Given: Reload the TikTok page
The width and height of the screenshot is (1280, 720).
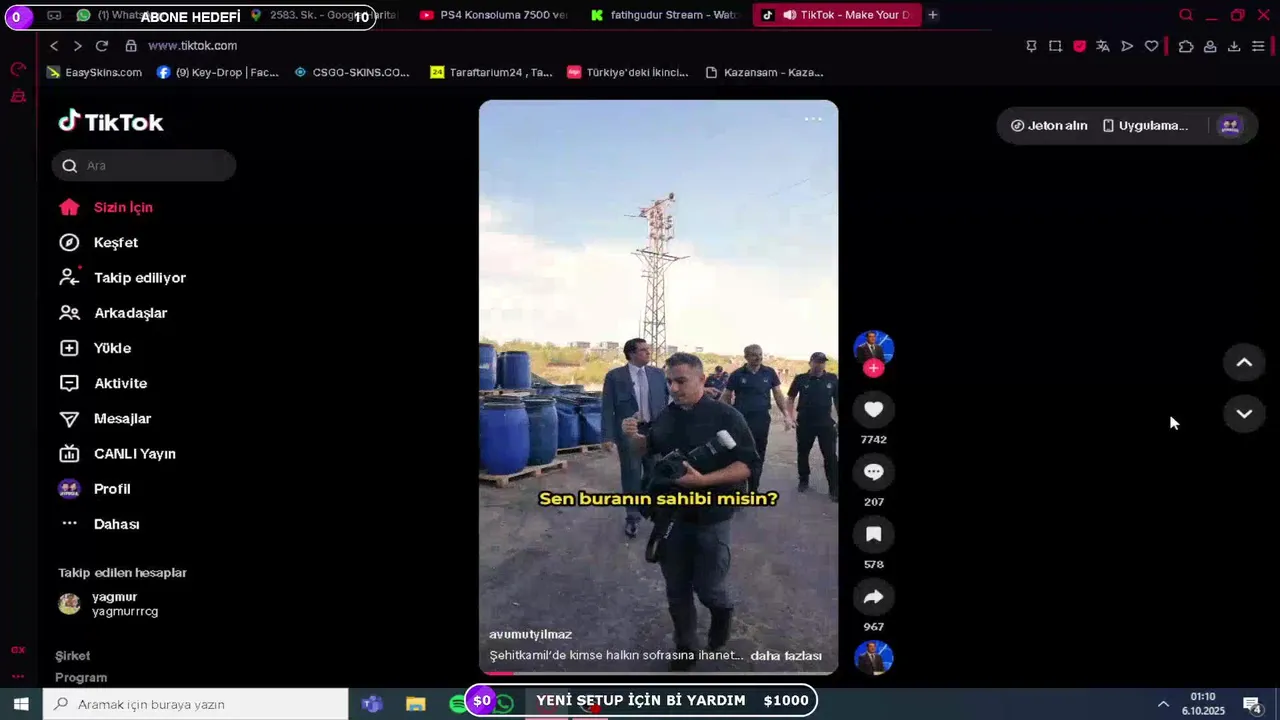Looking at the screenshot, I should (x=102, y=46).
